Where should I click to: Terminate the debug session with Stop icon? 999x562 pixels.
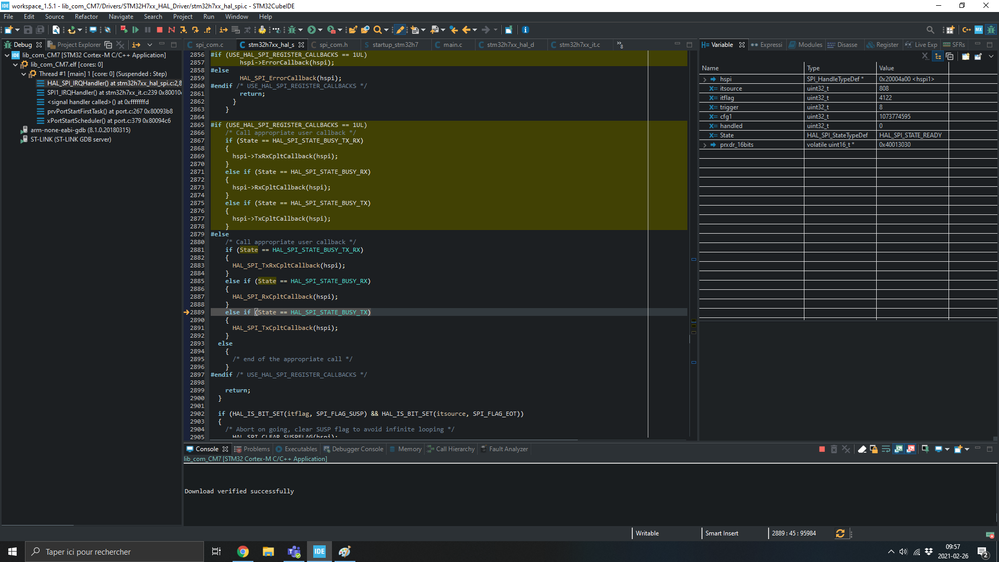[x=159, y=30]
